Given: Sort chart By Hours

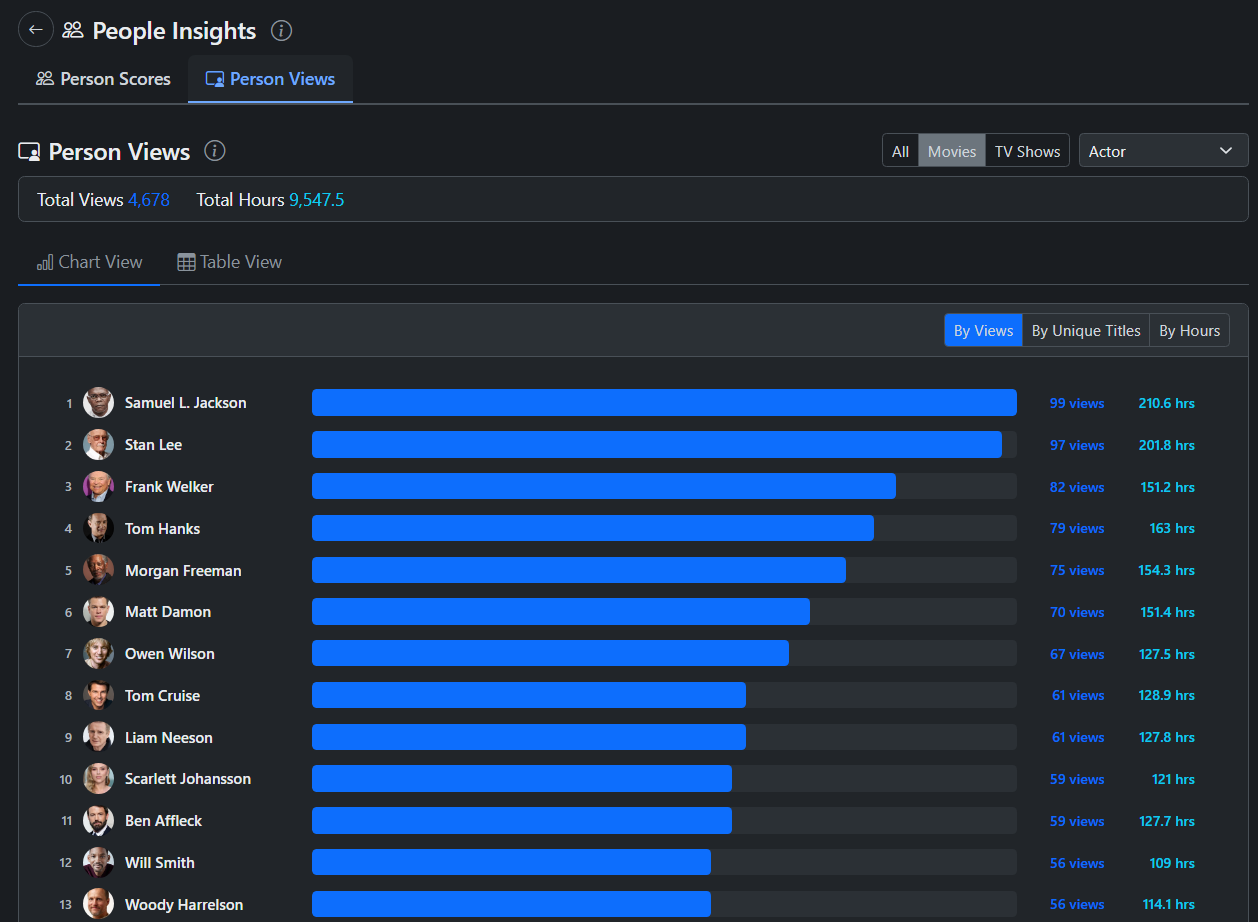Looking at the screenshot, I should (1189, 330).
